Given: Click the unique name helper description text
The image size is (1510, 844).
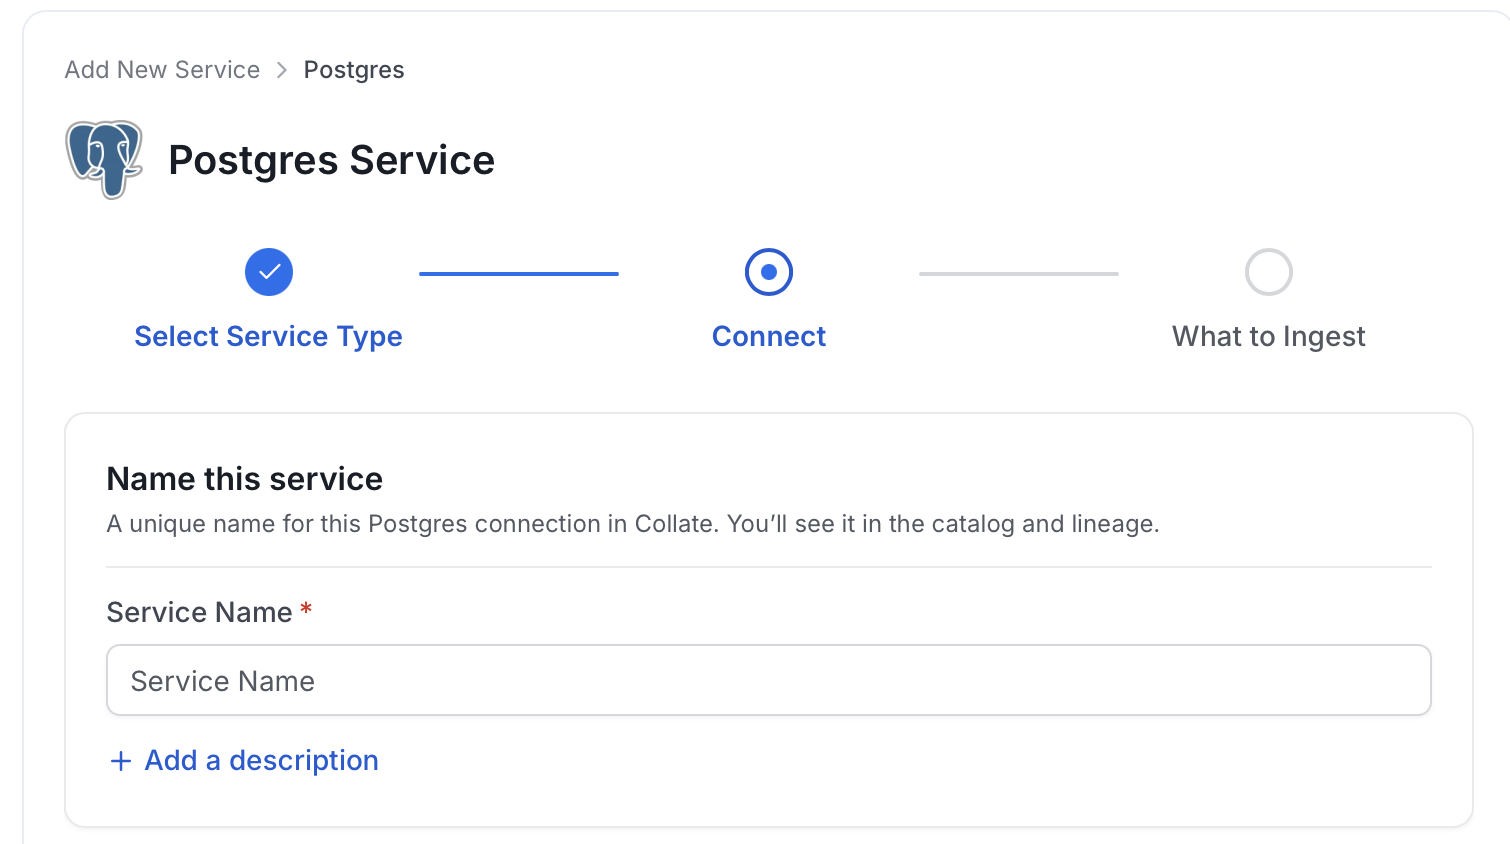Looking at the screenshot, I should (633, 524).
